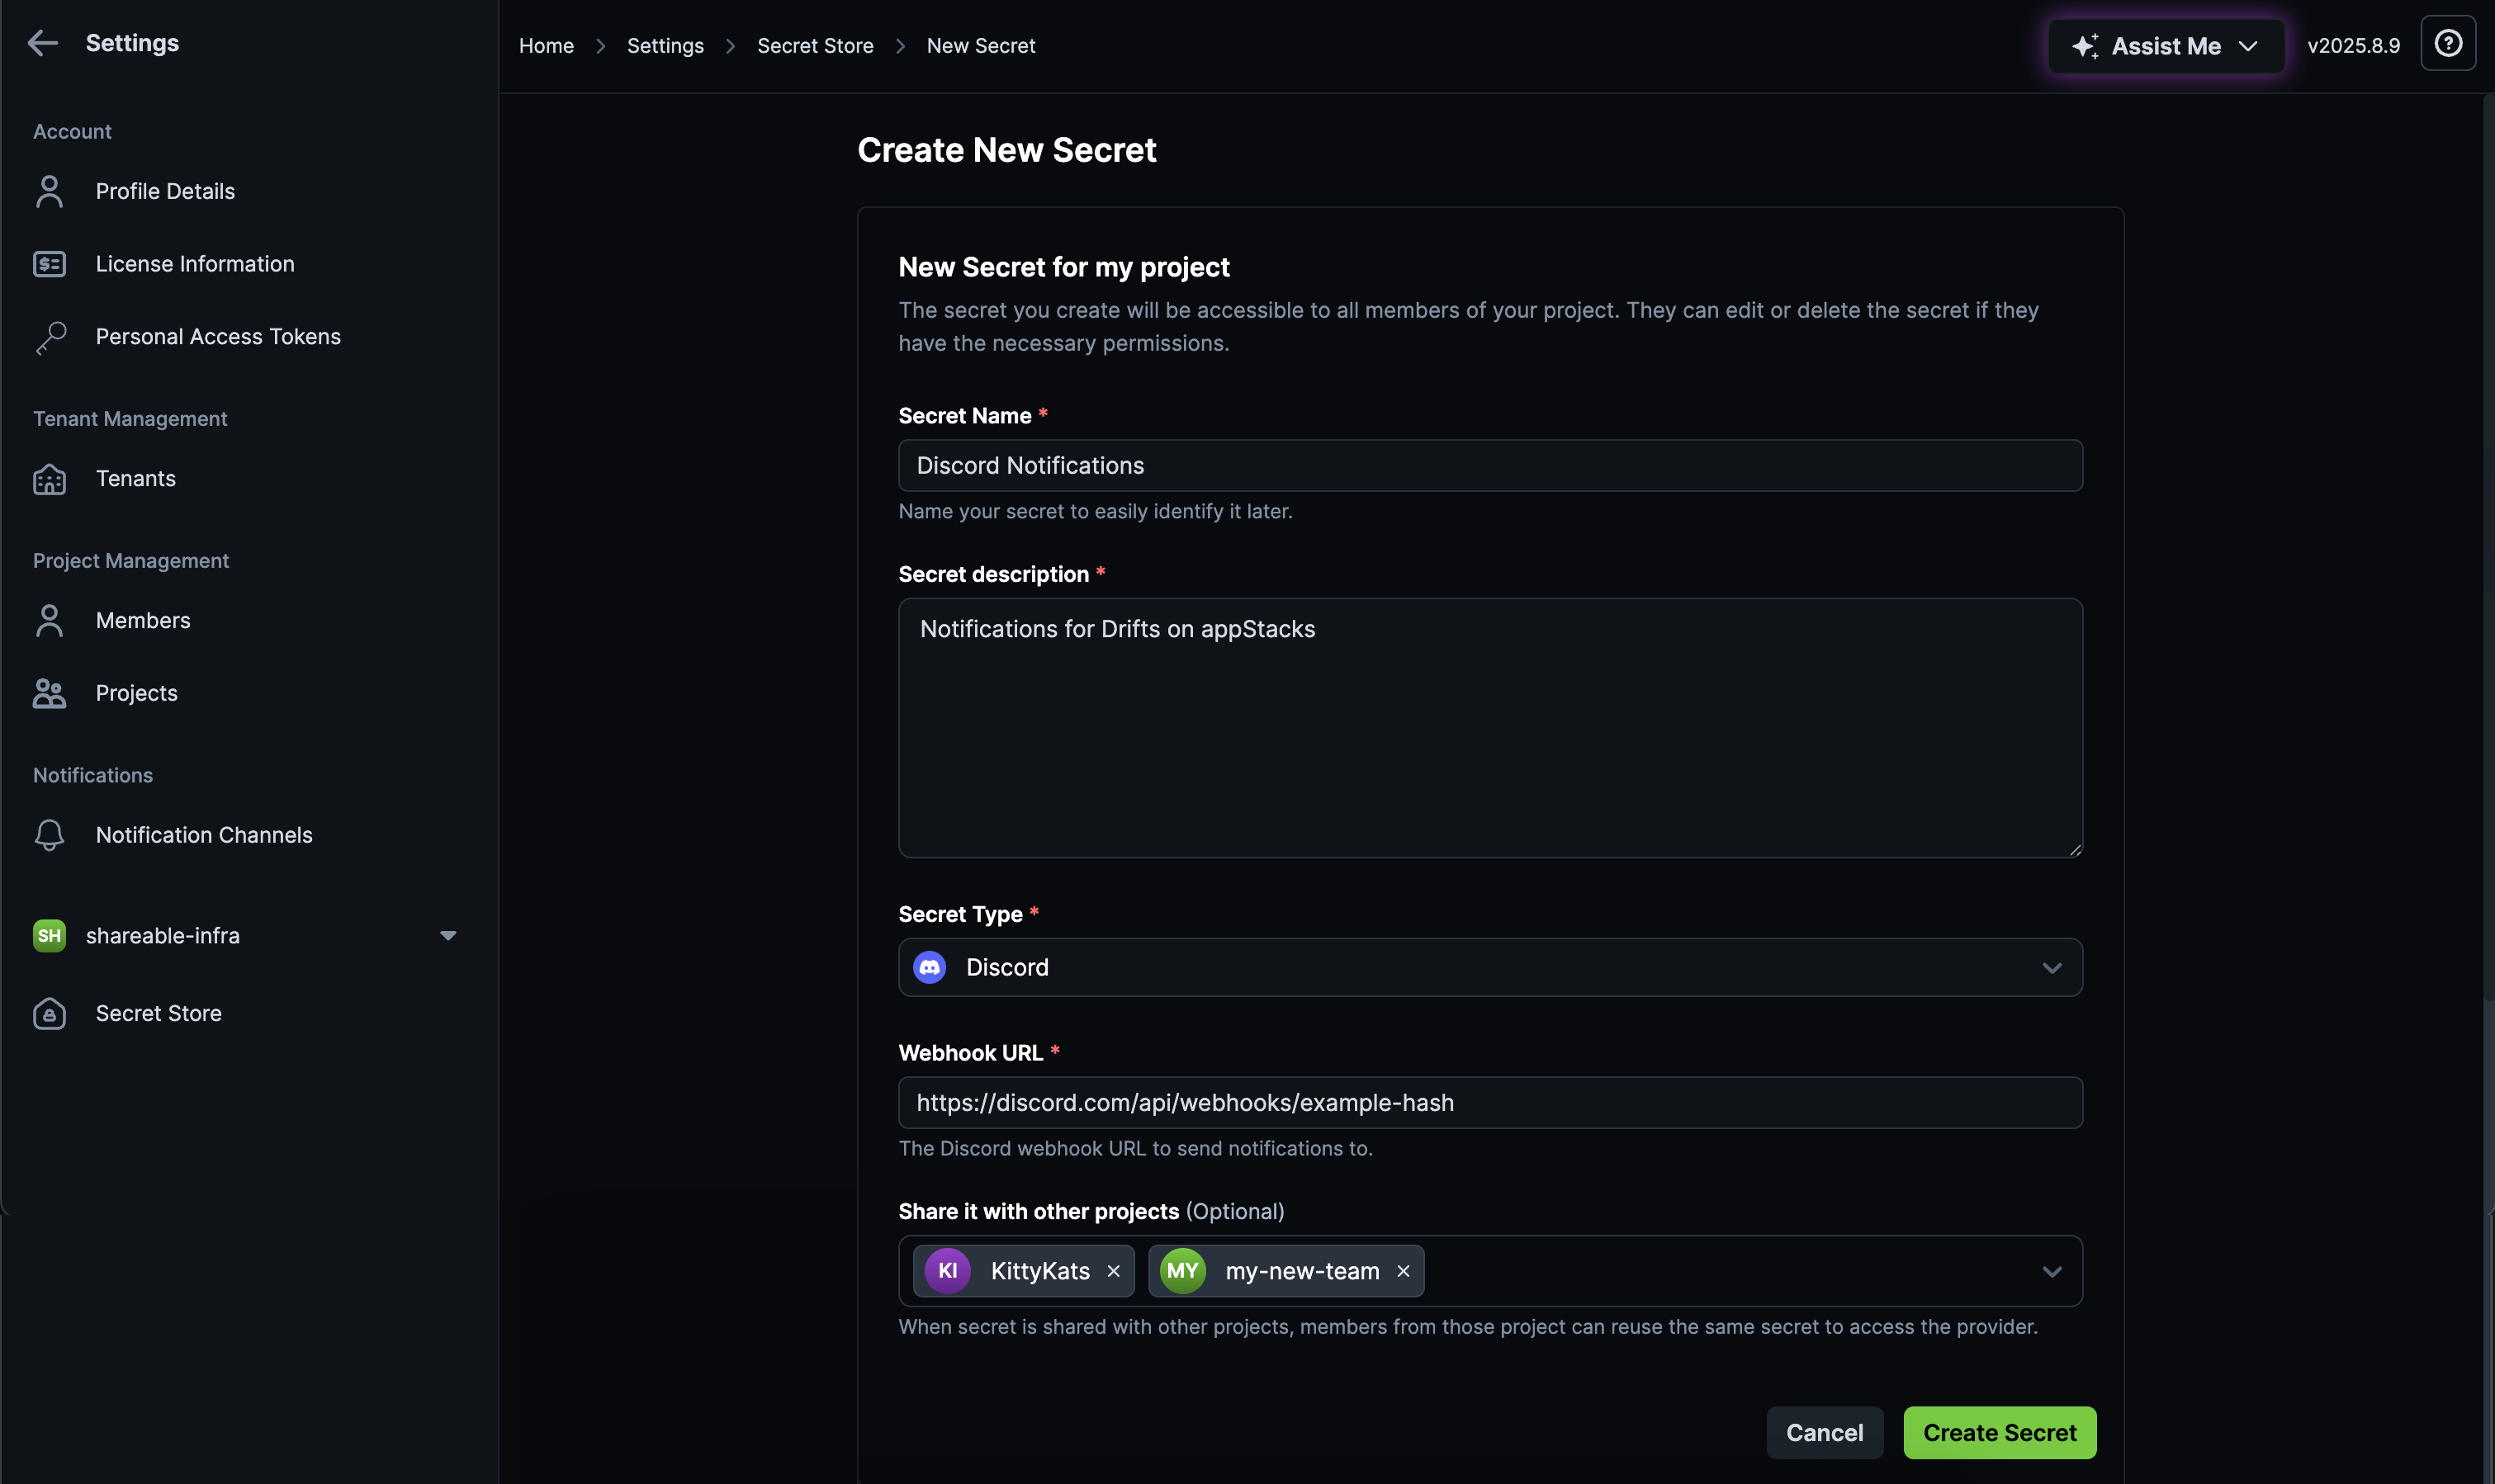
Task: Remove my-new-team project chip
Action: (x=1403, y=1271)
